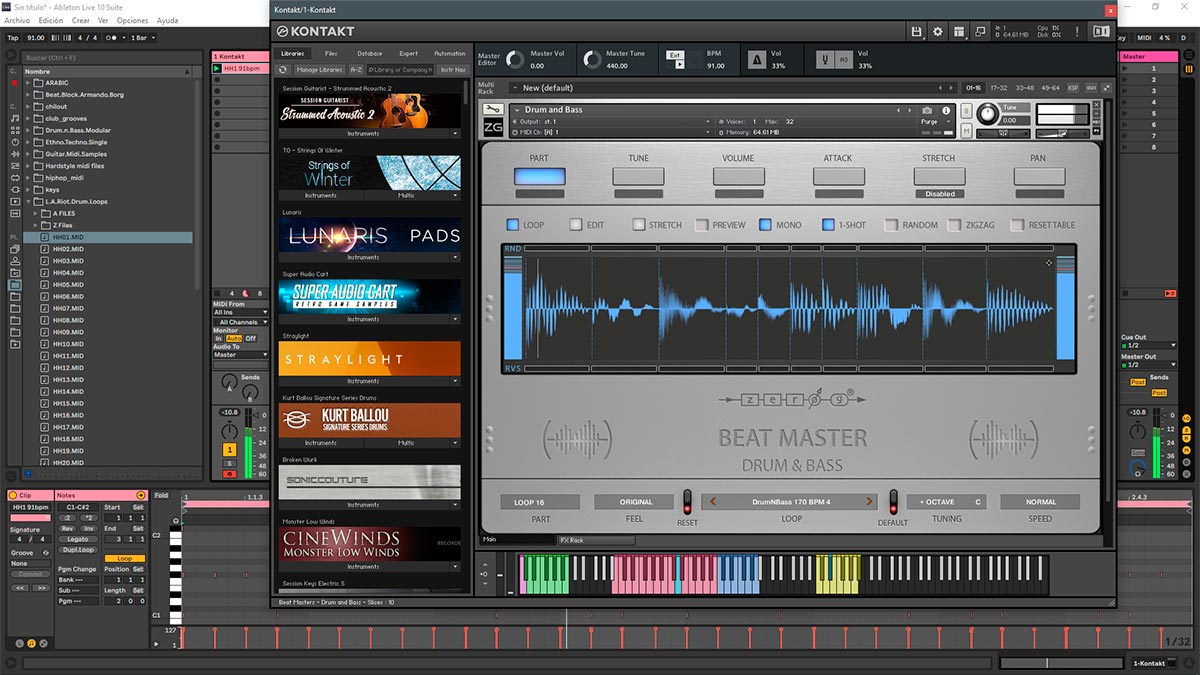Enable the PREVIEW checkbox
1200x675 pixels.
coord(702,225)
